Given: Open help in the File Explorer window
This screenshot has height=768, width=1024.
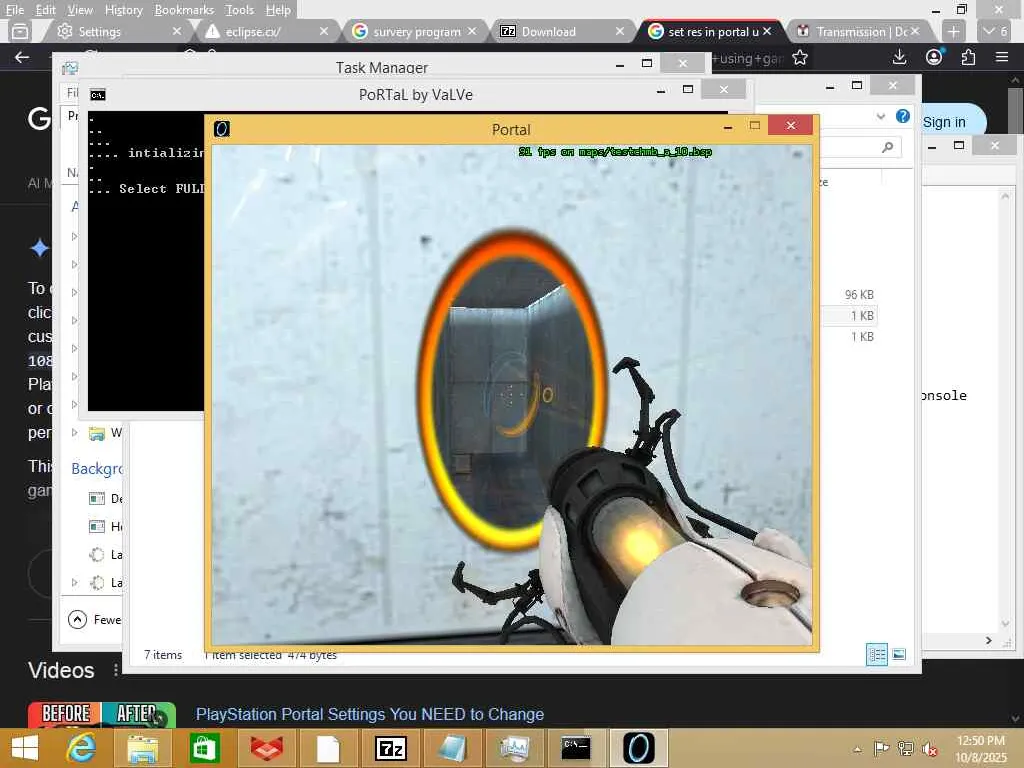Looking at the screenshot, I should click(903, 116).
